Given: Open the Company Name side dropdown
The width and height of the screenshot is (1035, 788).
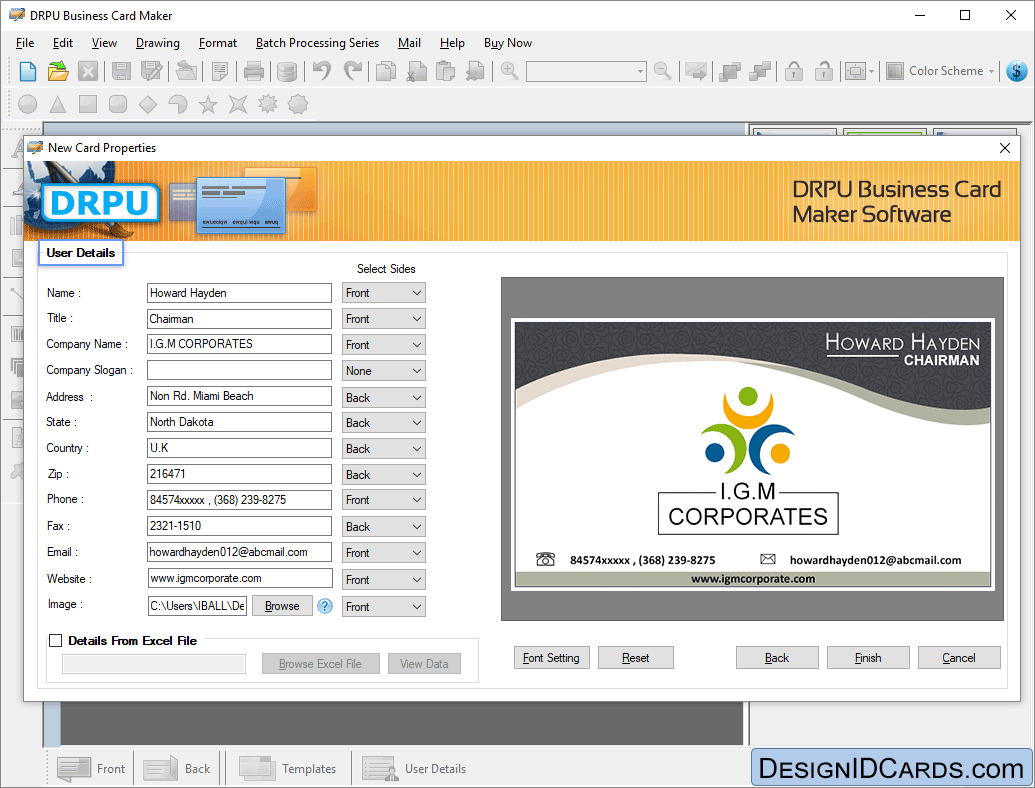Looking at the screenshot, I should click(x=384, y=345).
